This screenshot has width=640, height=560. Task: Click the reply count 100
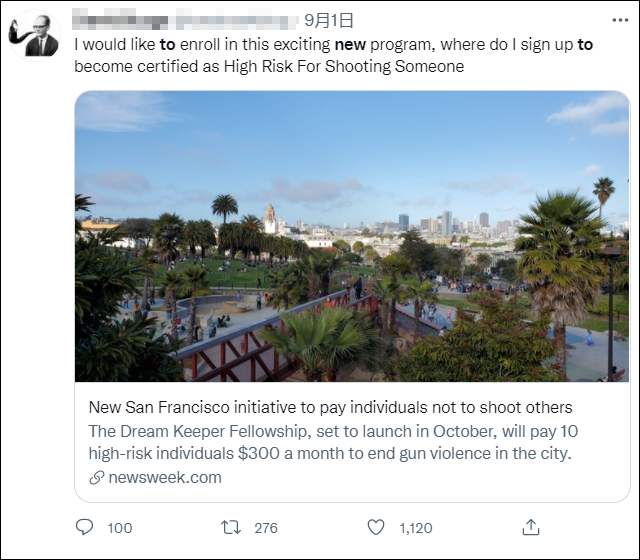coord(119,528)
